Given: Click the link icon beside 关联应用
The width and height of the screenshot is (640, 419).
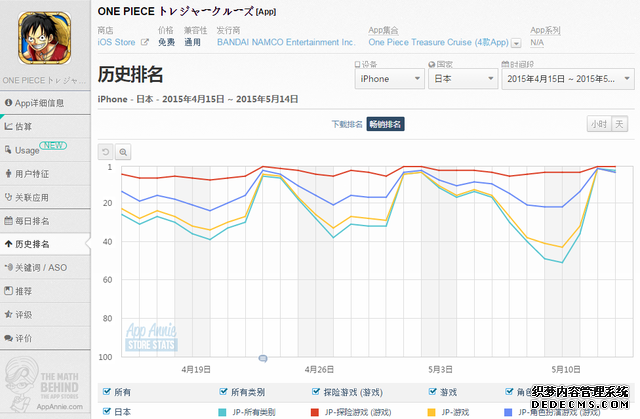Looking at the screenshot, I should 8,197.
